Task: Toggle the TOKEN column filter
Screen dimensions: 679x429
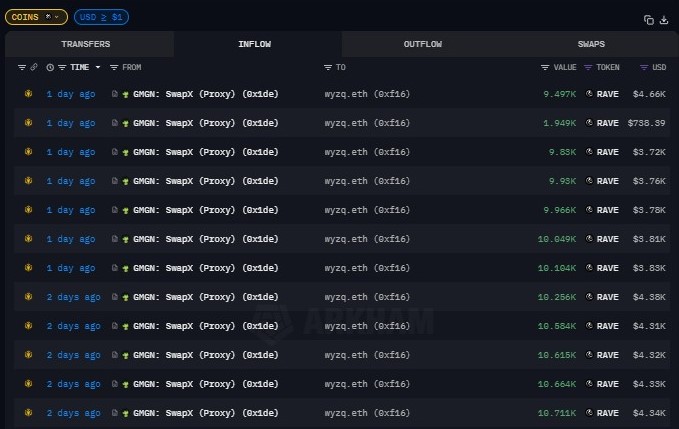Action: click(x=588, y=67)
